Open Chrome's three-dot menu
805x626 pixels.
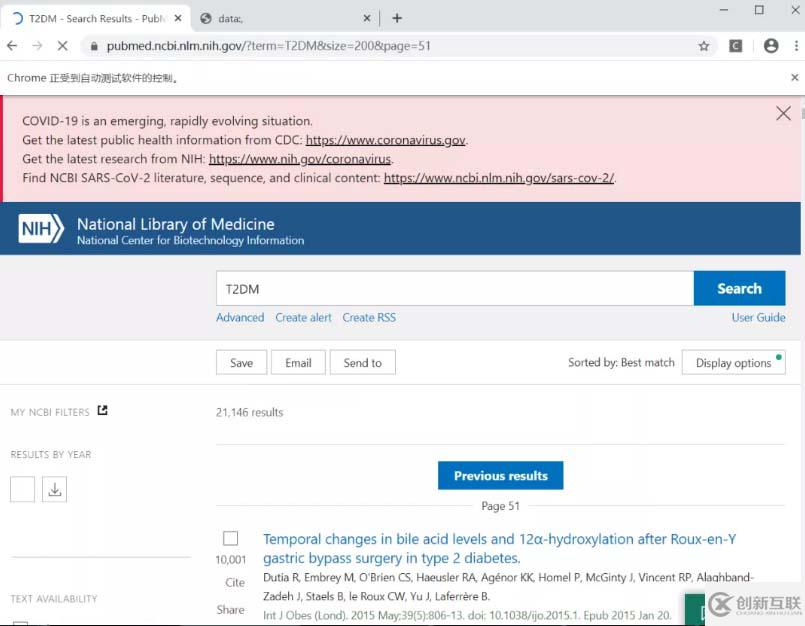(x=797, y=45)
